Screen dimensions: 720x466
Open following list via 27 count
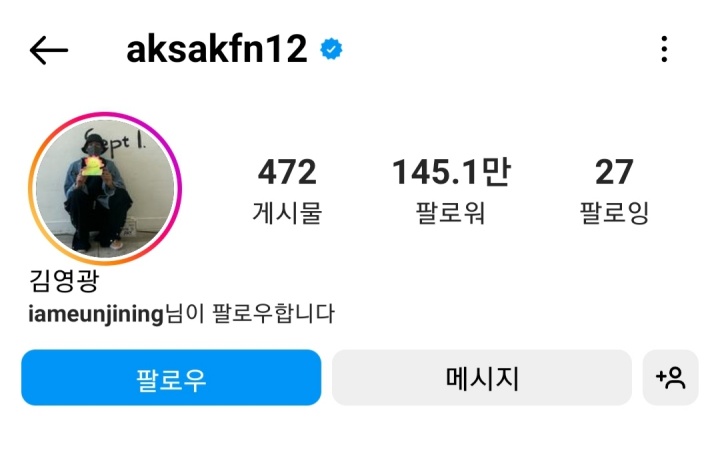coord(614,172)
